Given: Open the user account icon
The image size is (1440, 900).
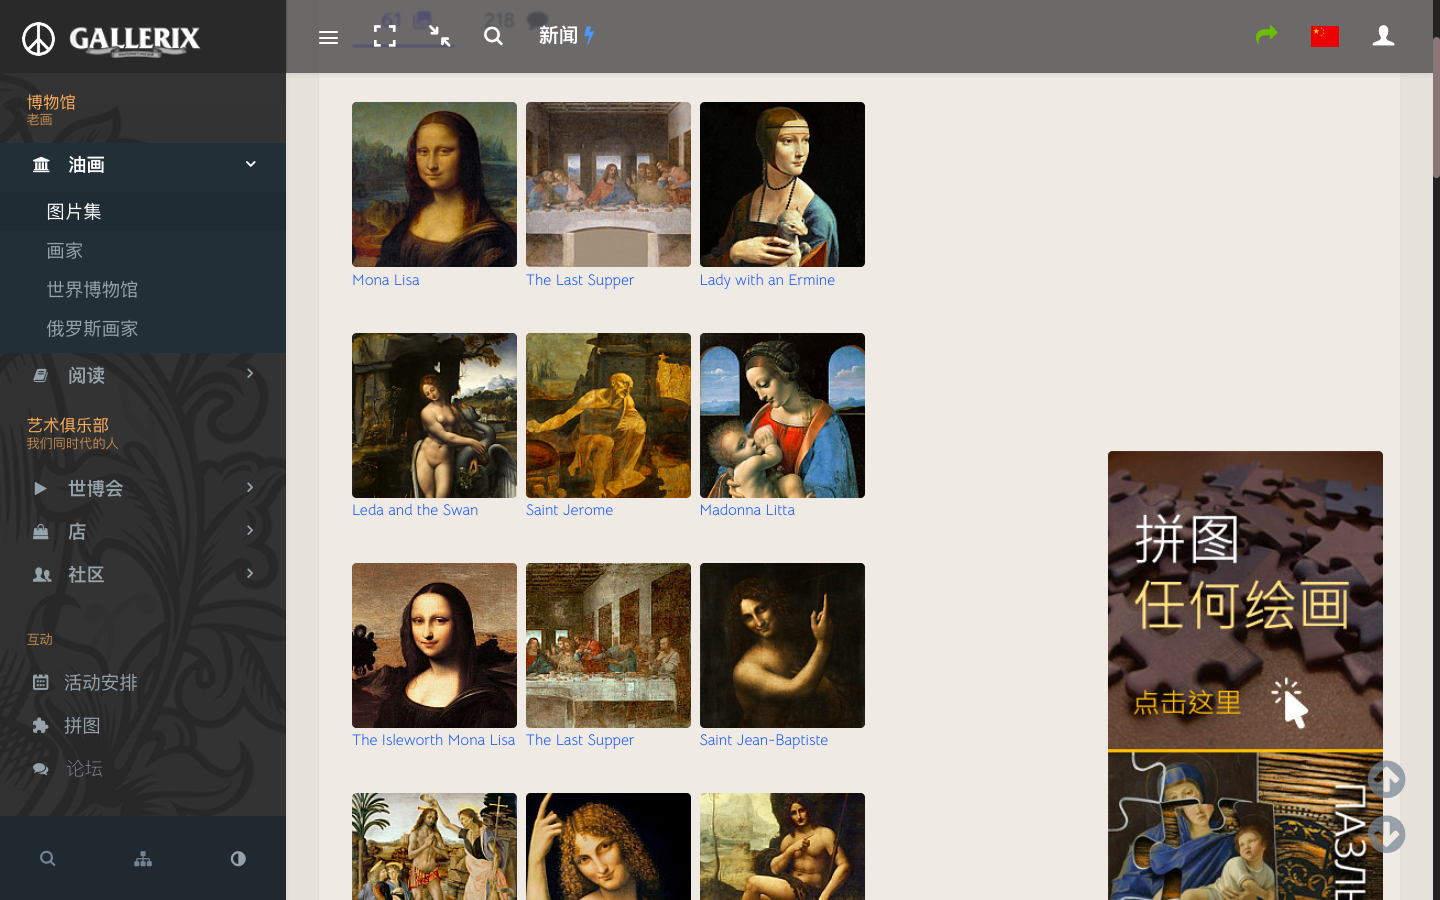Looking at the screenshot, I should (1383, 36).
